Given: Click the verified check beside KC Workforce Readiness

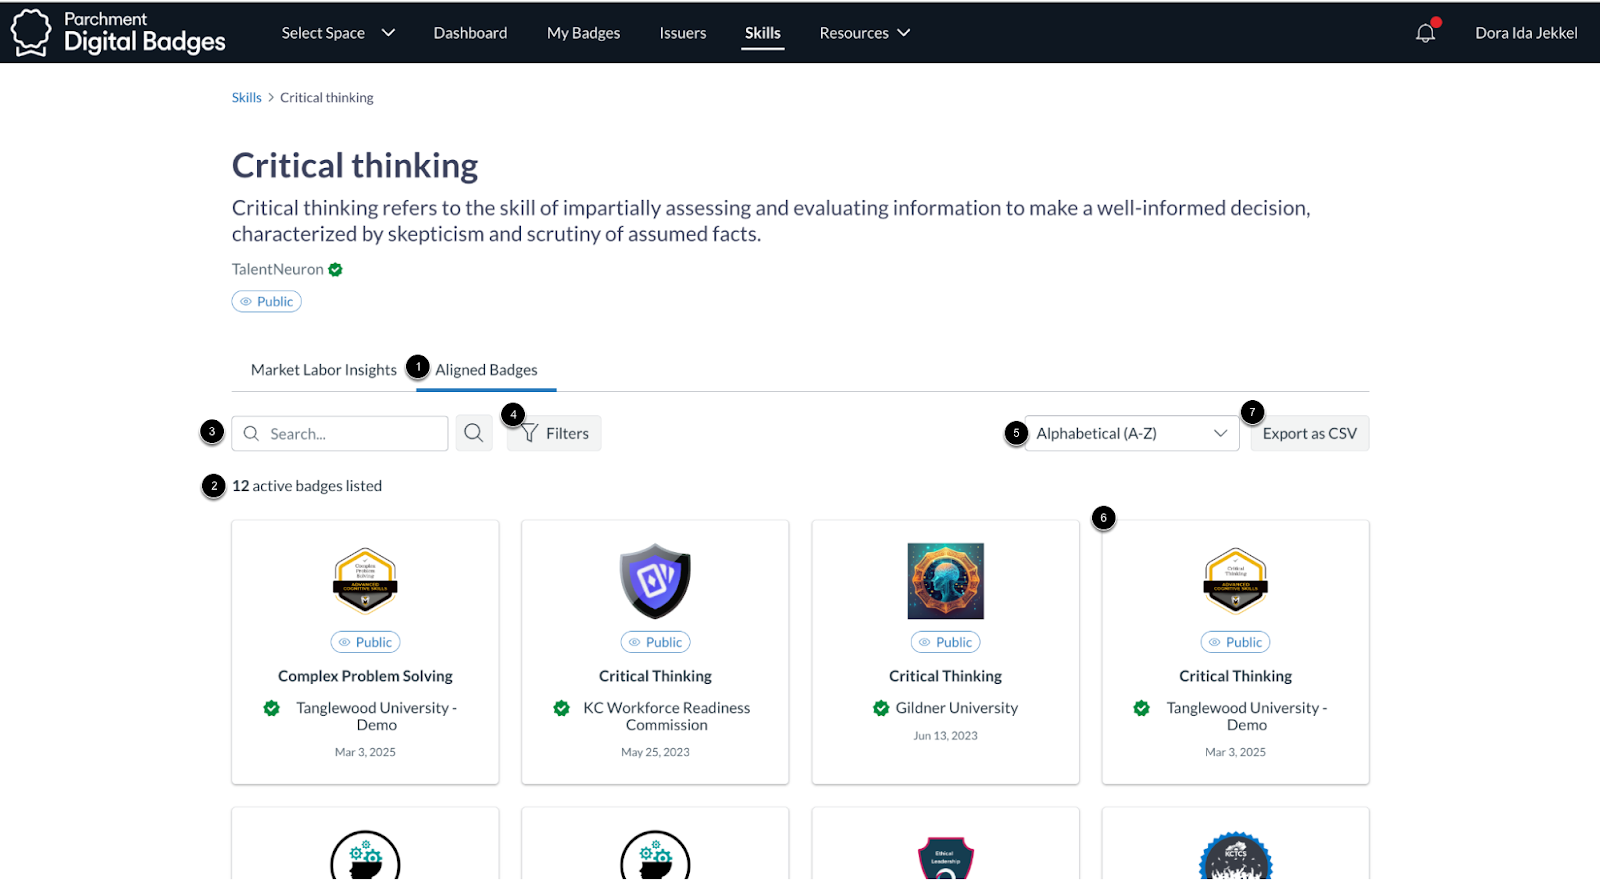Looking at the screenshot, I should click(562, 708).
